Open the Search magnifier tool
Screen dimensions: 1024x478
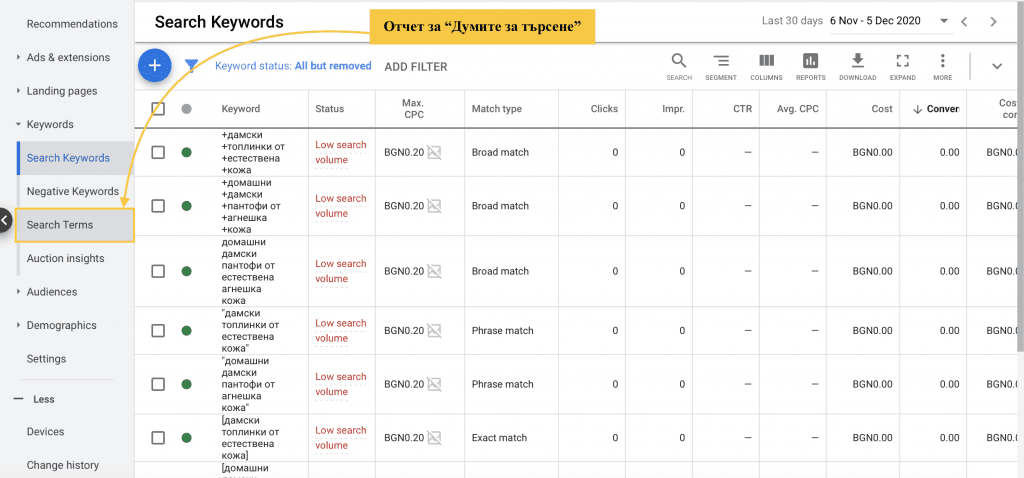679,66
